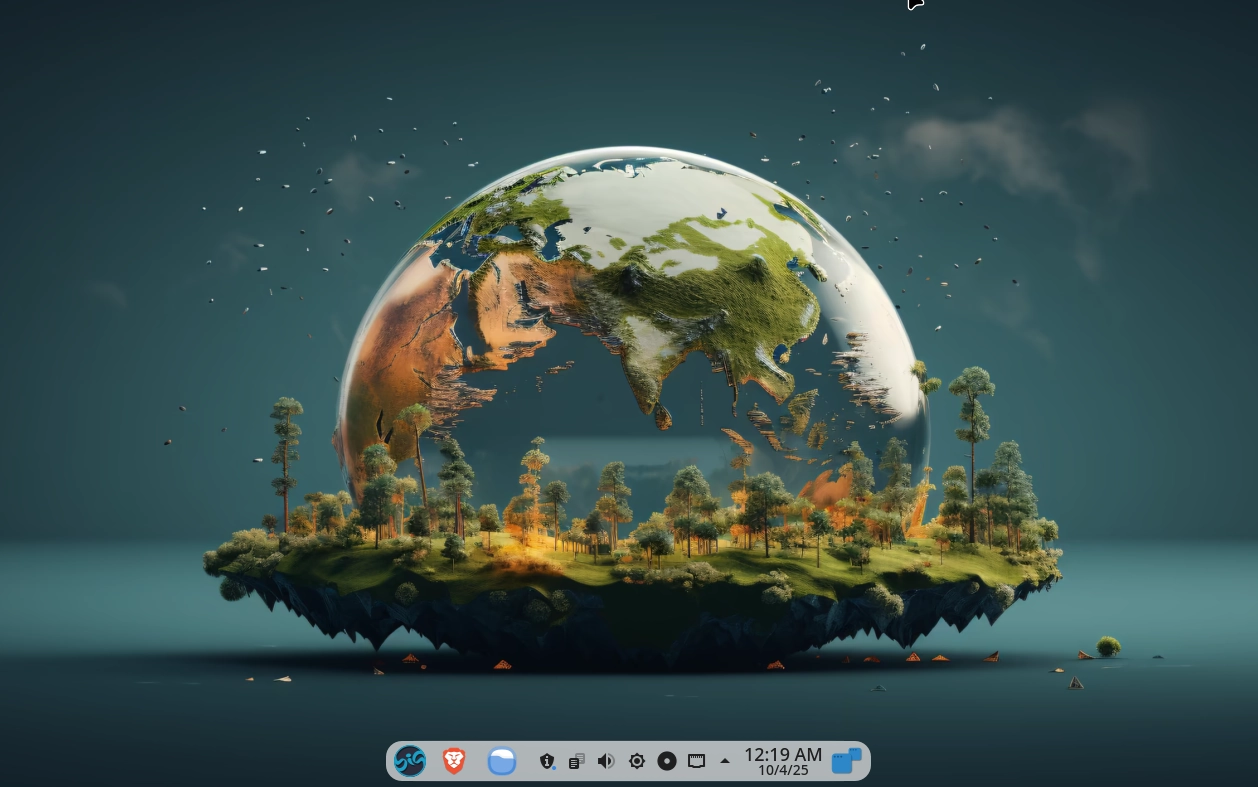Click the cloud in the wallpaper's upper right
Viewport: 1258px width, 787px height.
(980, 150)
